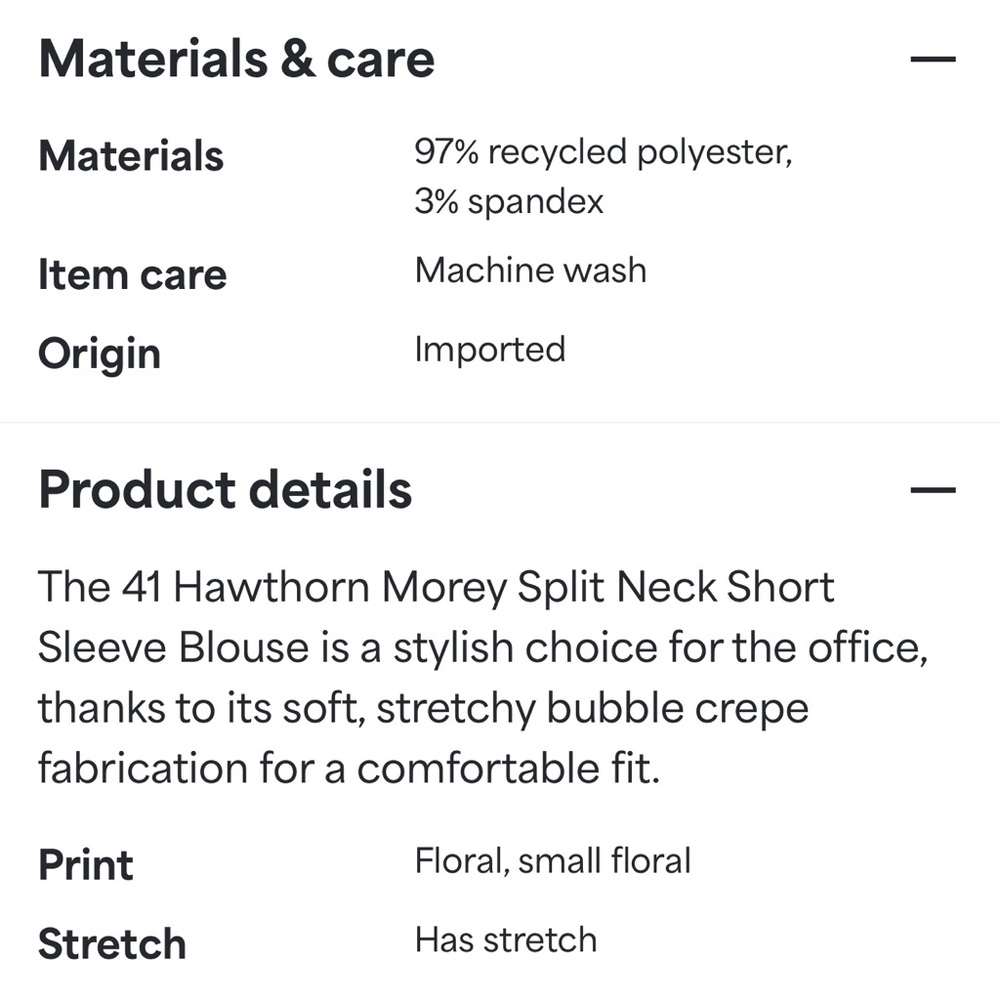Click the blouse description paragraph
Viewport: 1000px width, 1000px height.
coord(483,677)
